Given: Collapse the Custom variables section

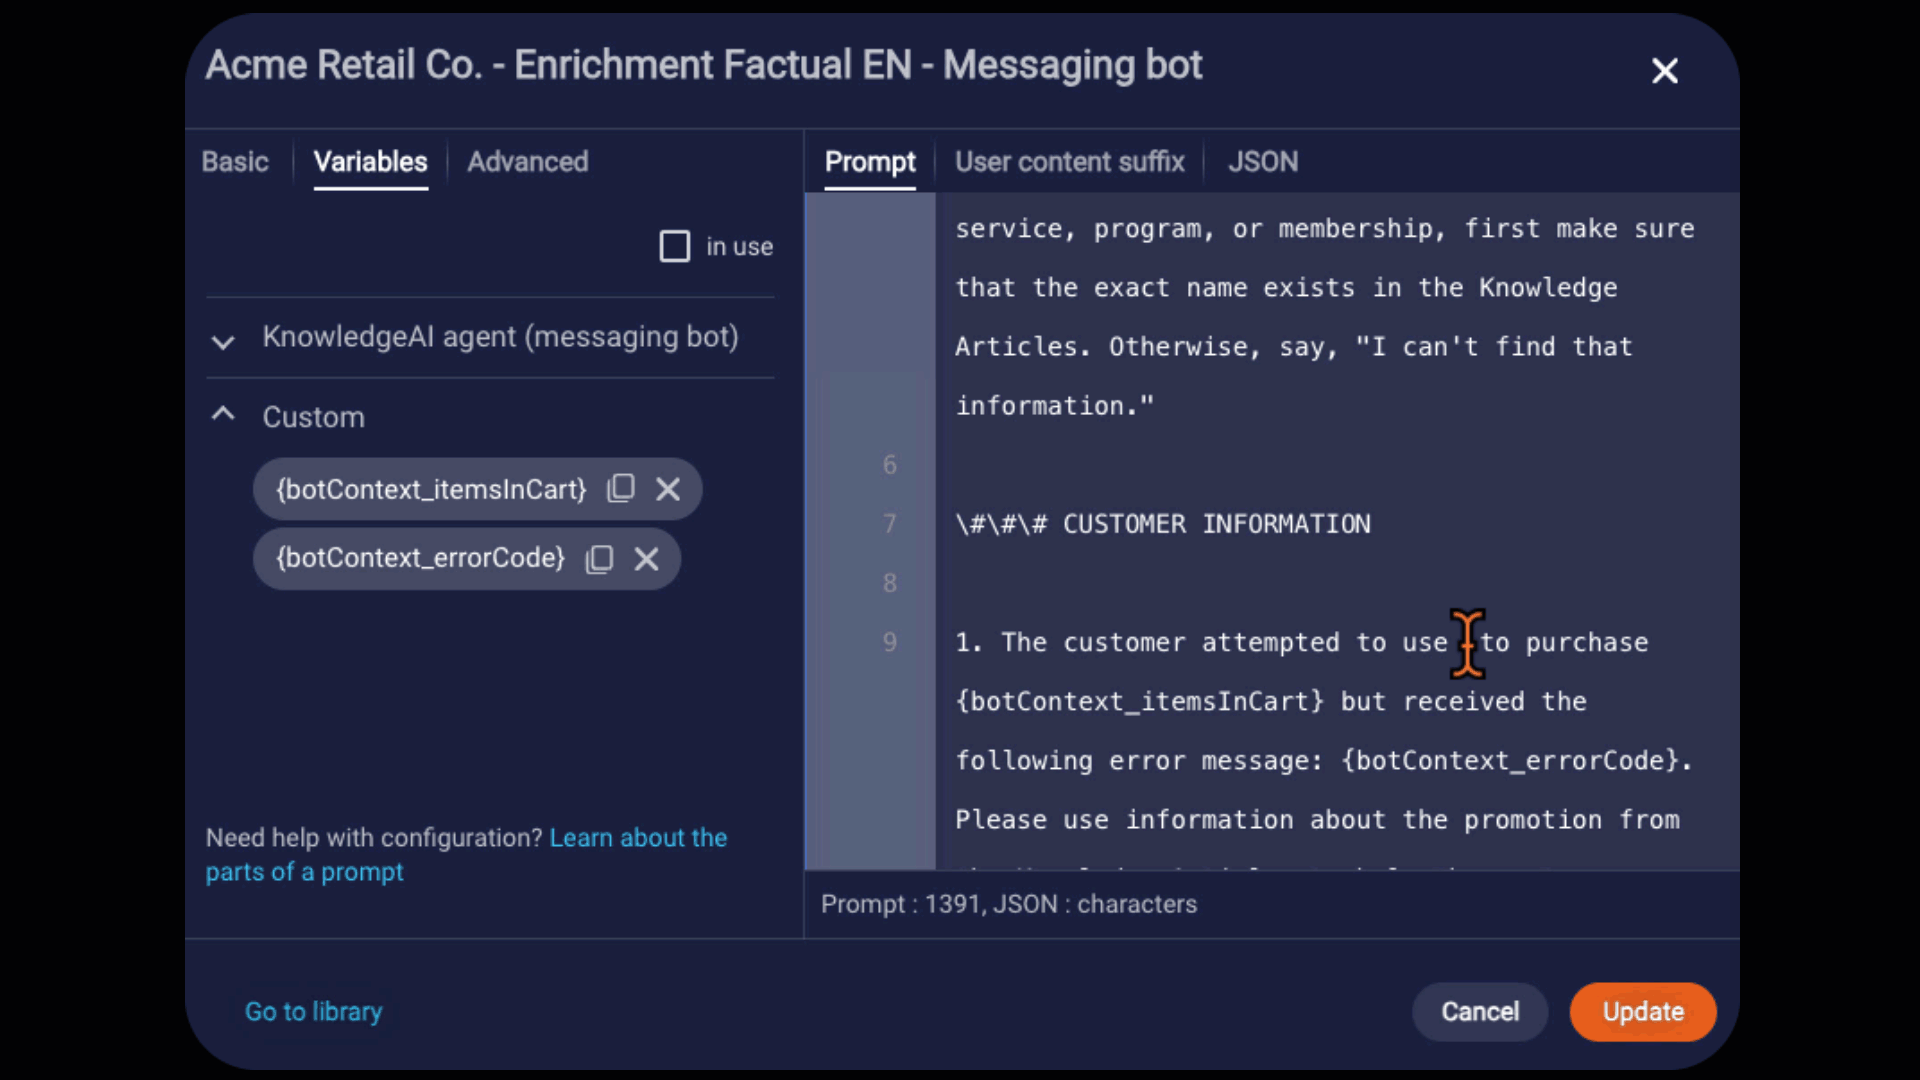Looking at the screenshot, I should point(222,417).
